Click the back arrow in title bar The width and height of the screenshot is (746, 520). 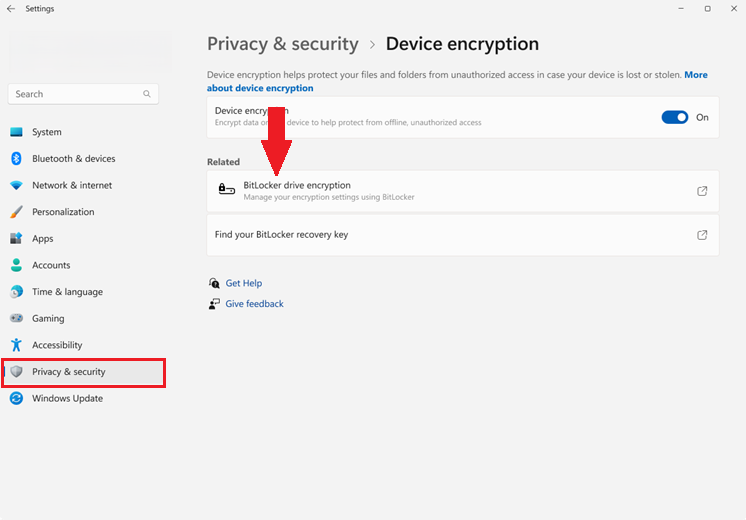[x=11, y=9]
